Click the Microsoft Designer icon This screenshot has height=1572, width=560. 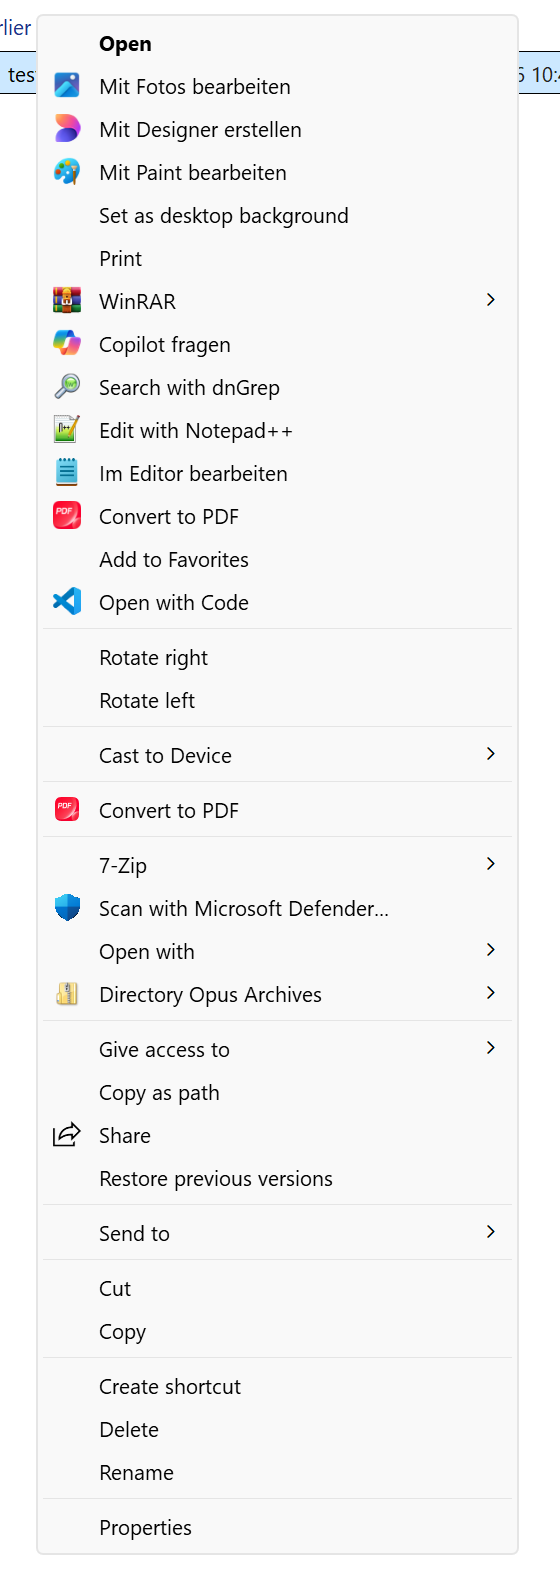[67, 129]
